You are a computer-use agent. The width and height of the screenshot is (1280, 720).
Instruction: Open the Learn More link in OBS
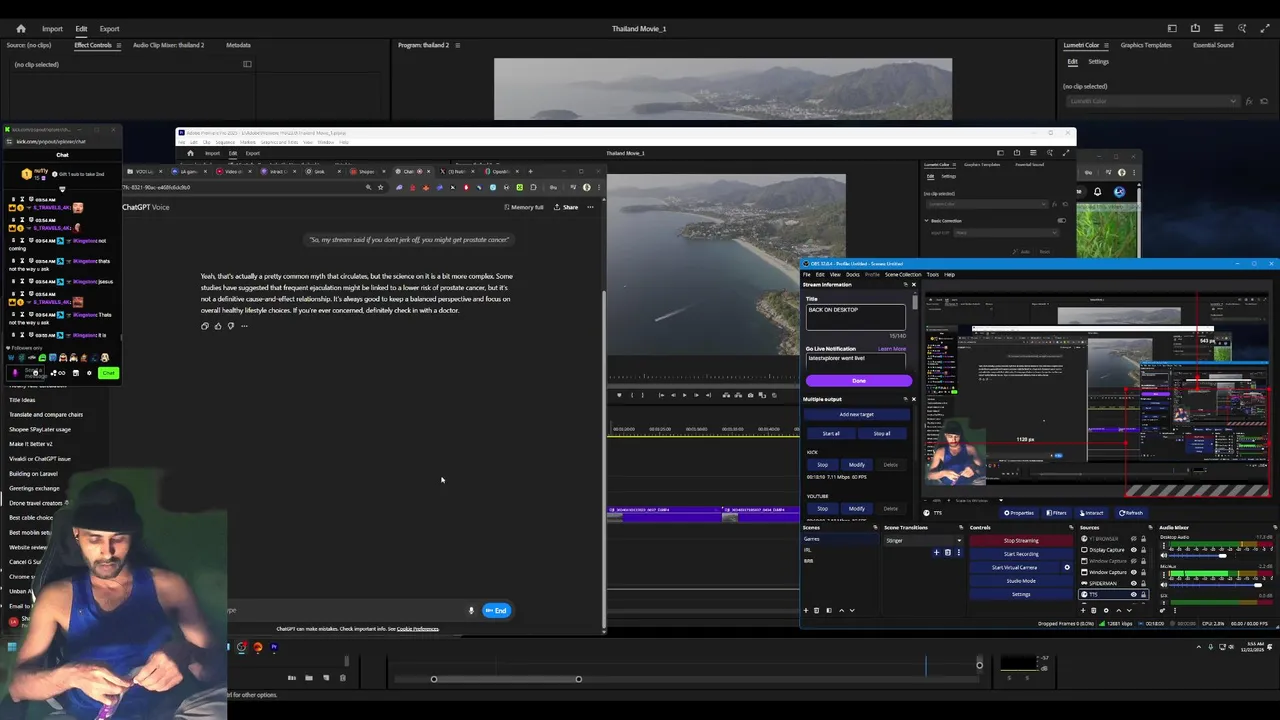891,349
